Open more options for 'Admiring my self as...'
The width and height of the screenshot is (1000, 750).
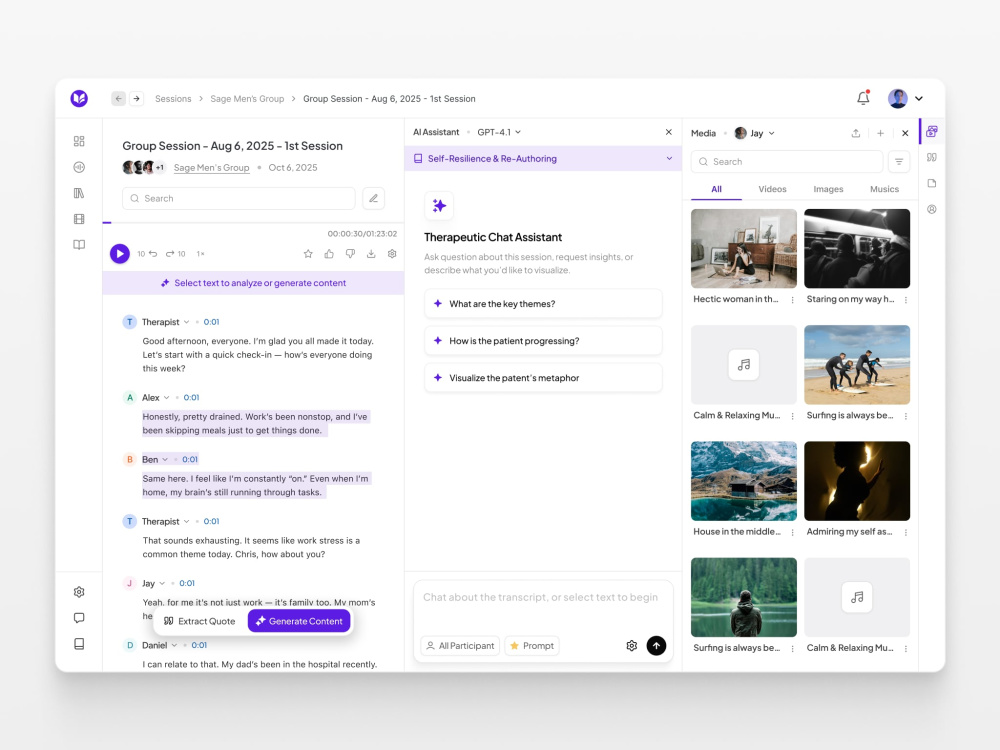point(906,532)
